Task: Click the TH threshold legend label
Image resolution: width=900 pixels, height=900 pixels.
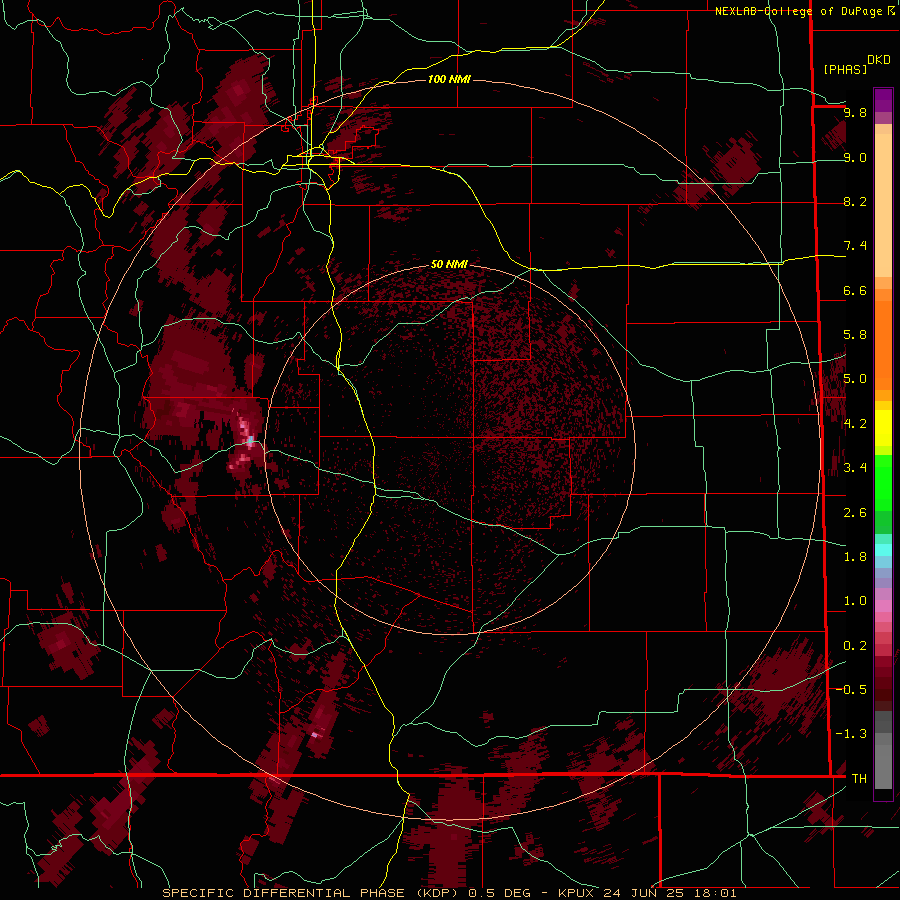Action: tap(859, 778)
